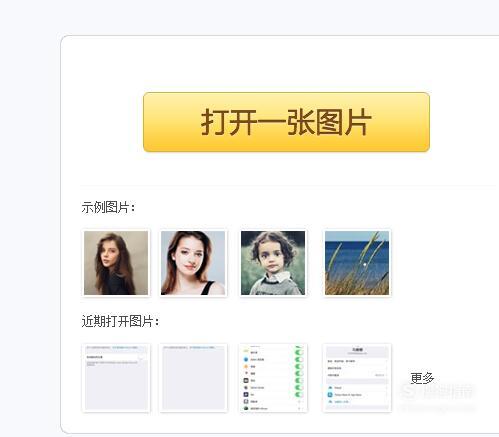This screenshot has height=437, width=499.
Task: Select the third example photo of the little child
Action: coord(273,263)
